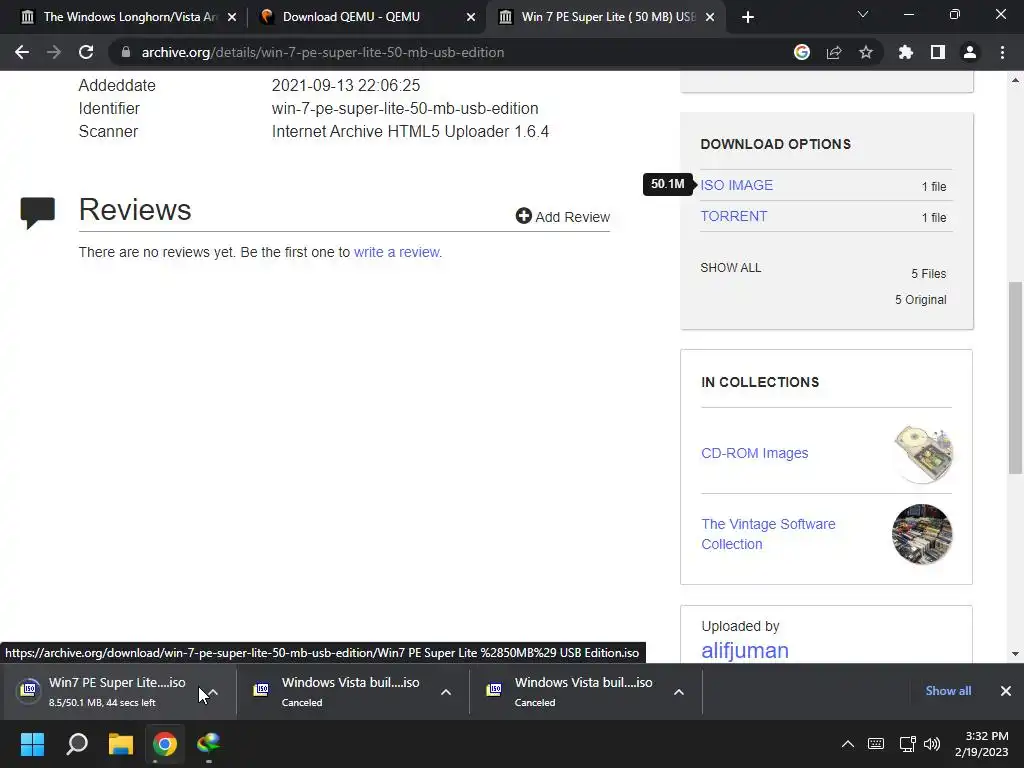The image size is (1024, 768).
Task: Open the Windows Start menu
Action: 32,744
